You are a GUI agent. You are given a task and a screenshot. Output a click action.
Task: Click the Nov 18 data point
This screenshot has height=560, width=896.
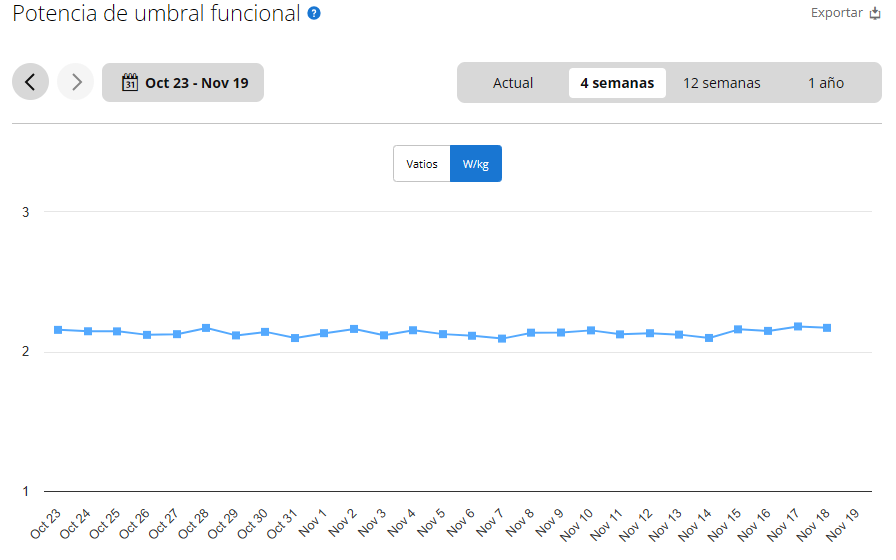(x=827, y=328)
